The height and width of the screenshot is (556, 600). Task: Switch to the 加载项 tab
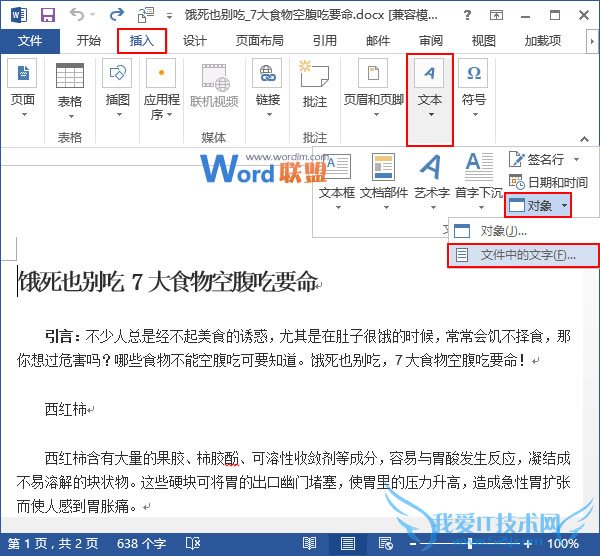pyautogui.click(x=543, y=41)
